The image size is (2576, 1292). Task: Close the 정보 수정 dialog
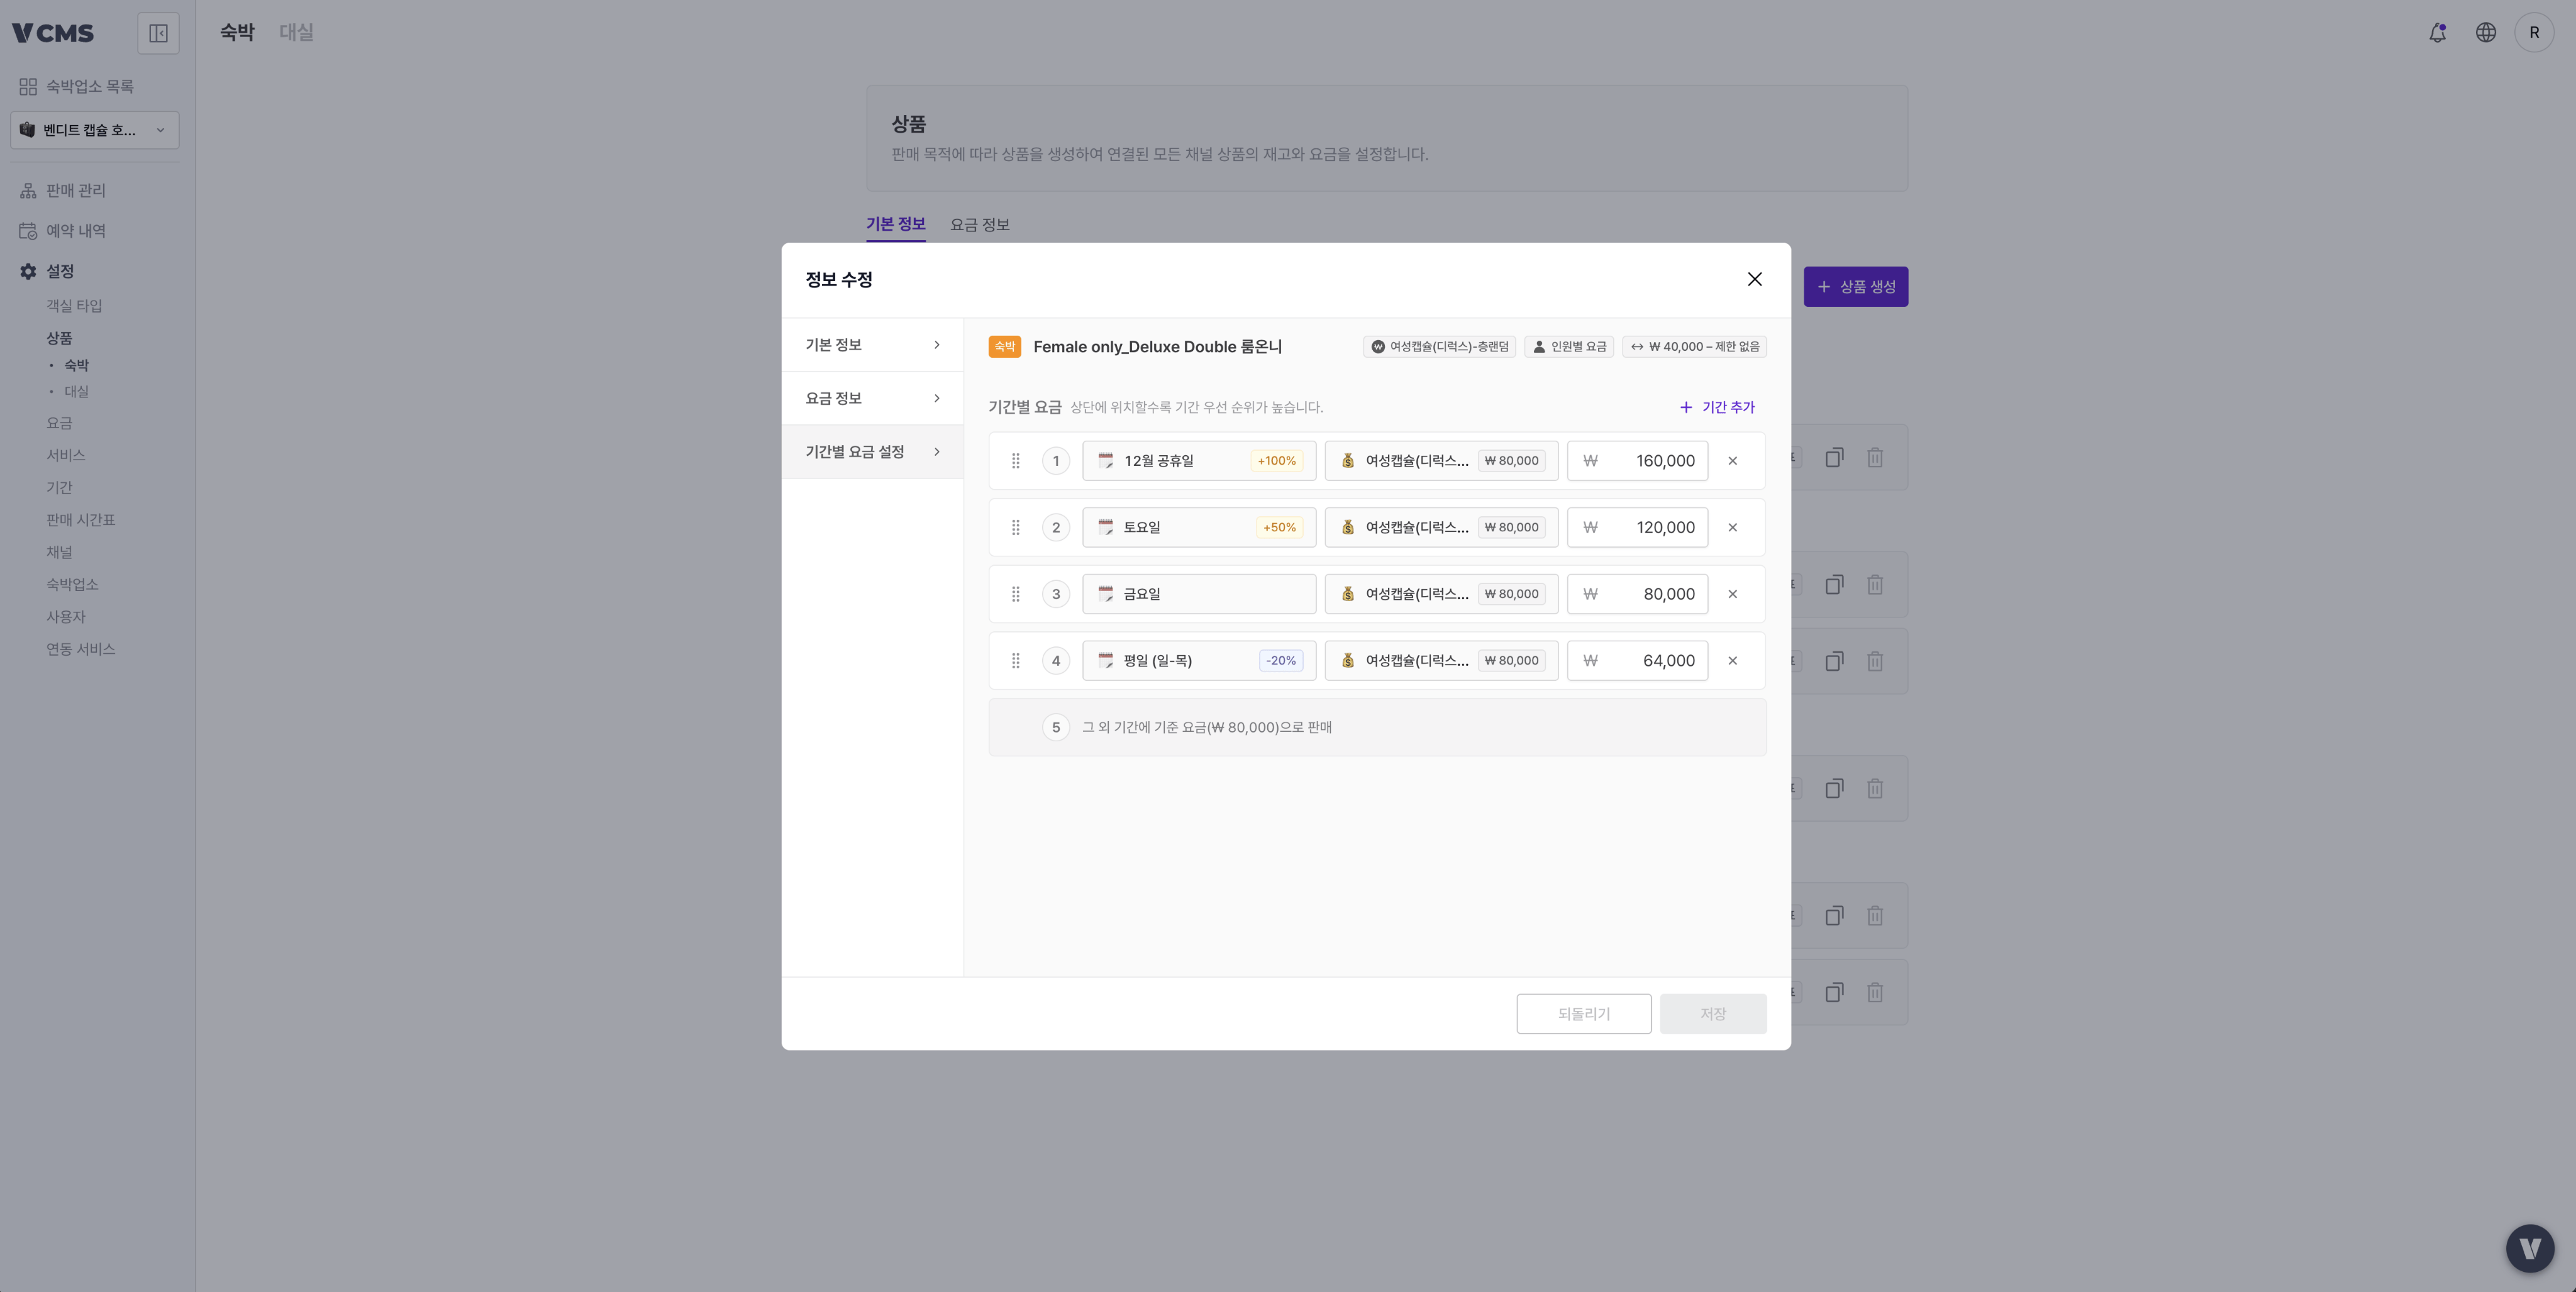click(1754, 279)
